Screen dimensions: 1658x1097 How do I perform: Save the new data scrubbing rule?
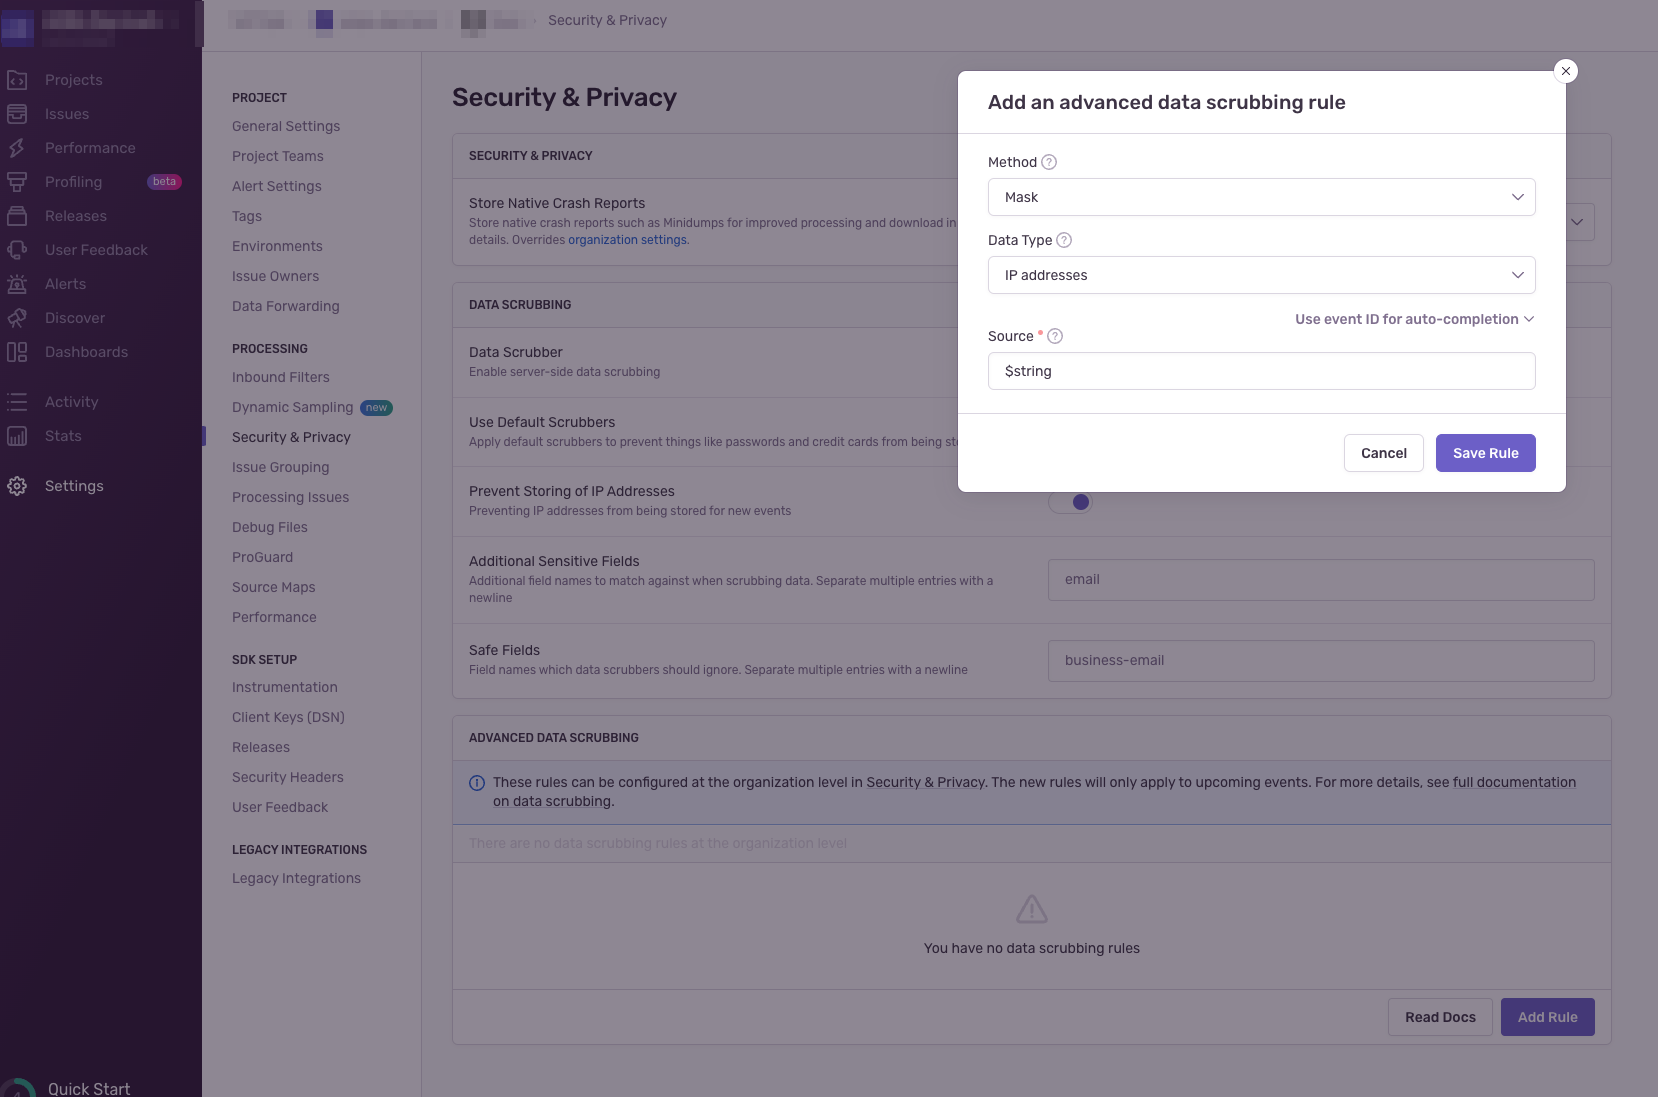click(x=1484, y=453)
